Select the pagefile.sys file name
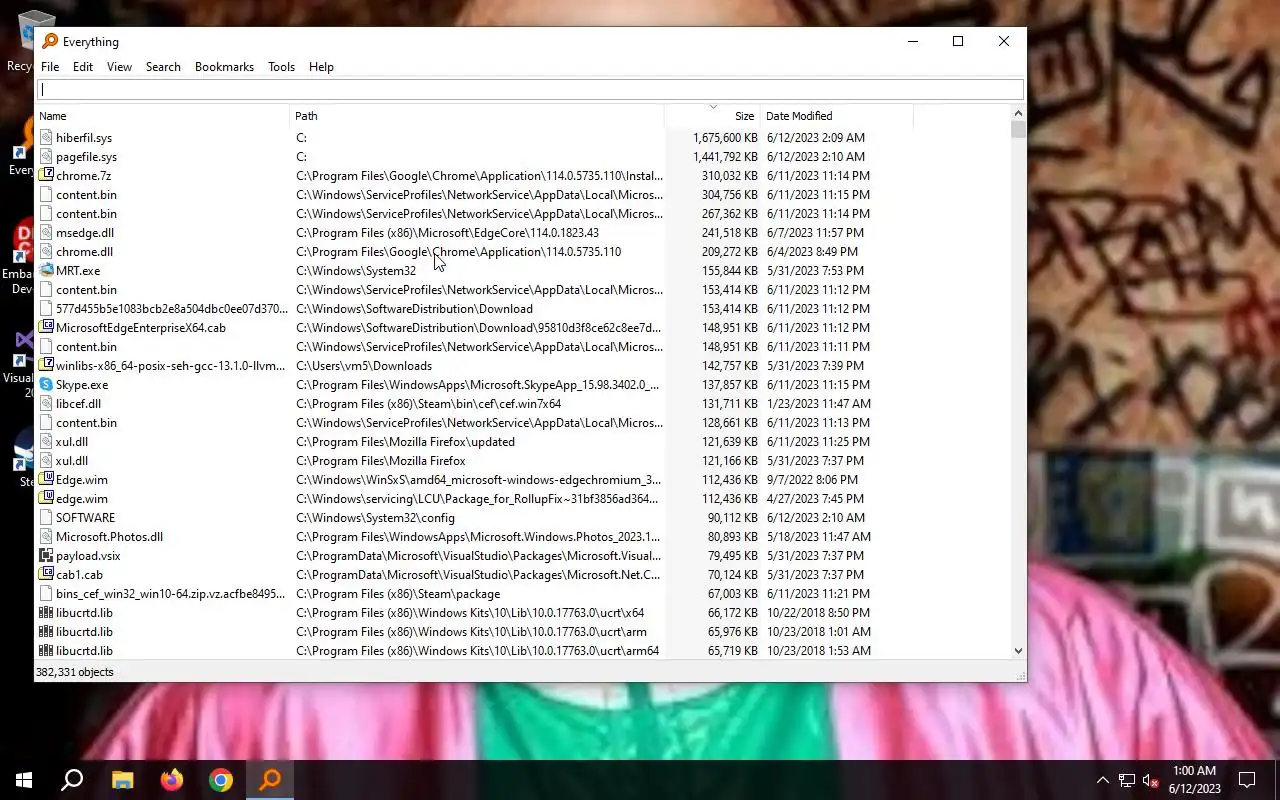This screenshot has width=1280, height=800. (86, 156)
